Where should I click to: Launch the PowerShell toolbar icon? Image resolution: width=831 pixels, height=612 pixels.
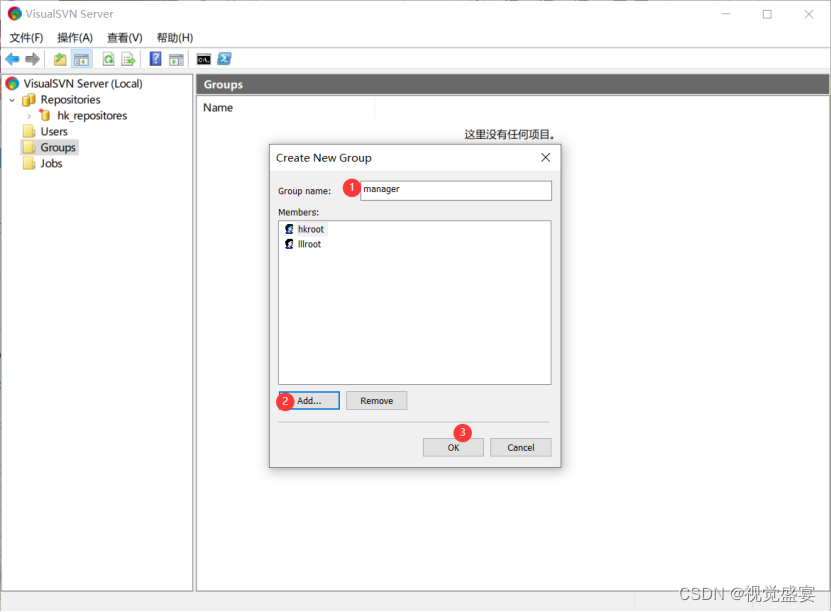point(224,59)
